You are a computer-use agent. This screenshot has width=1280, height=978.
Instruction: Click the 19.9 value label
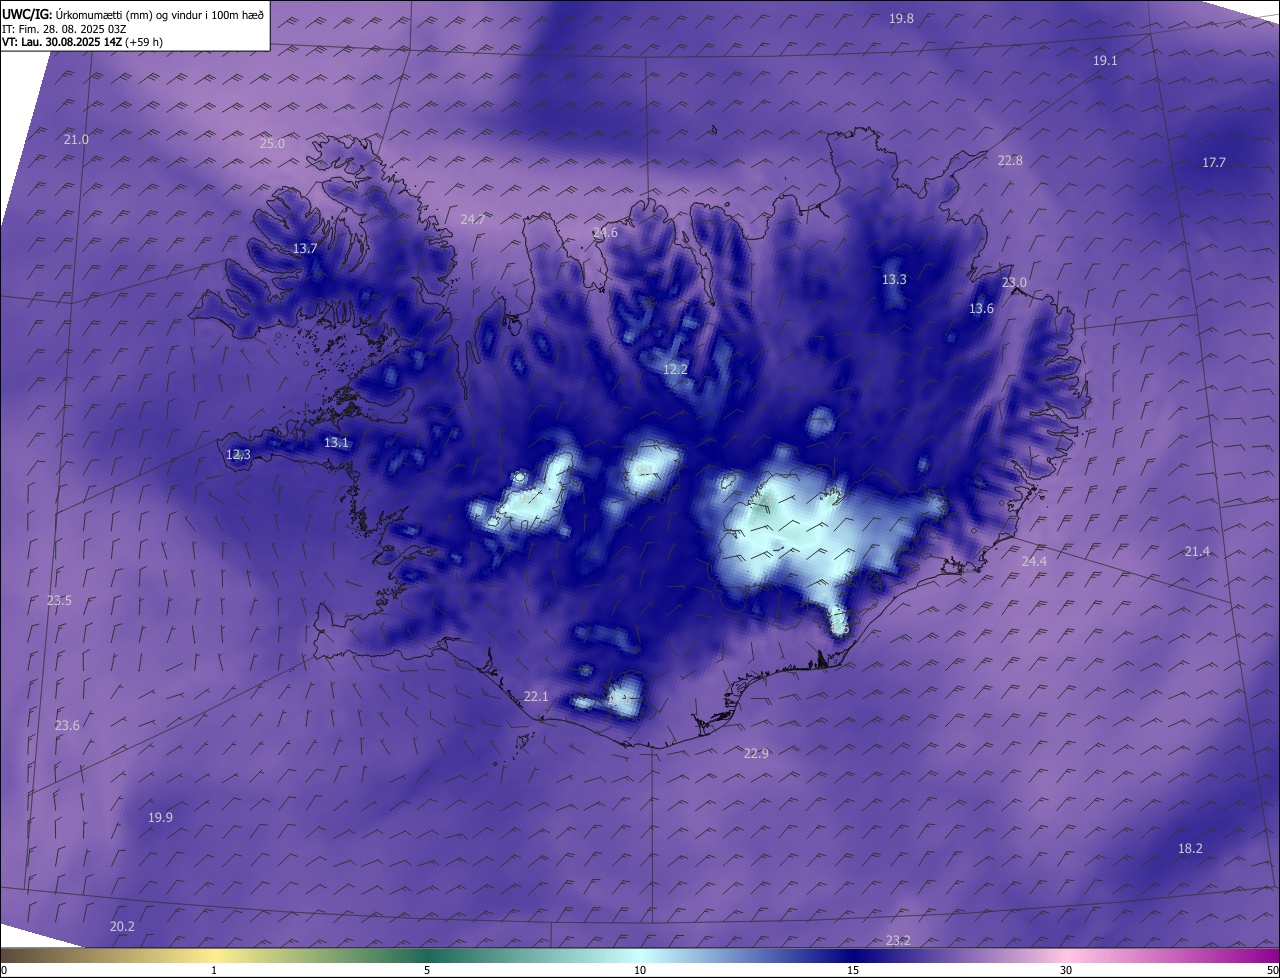pyautogui.click(x=160, y=817)
